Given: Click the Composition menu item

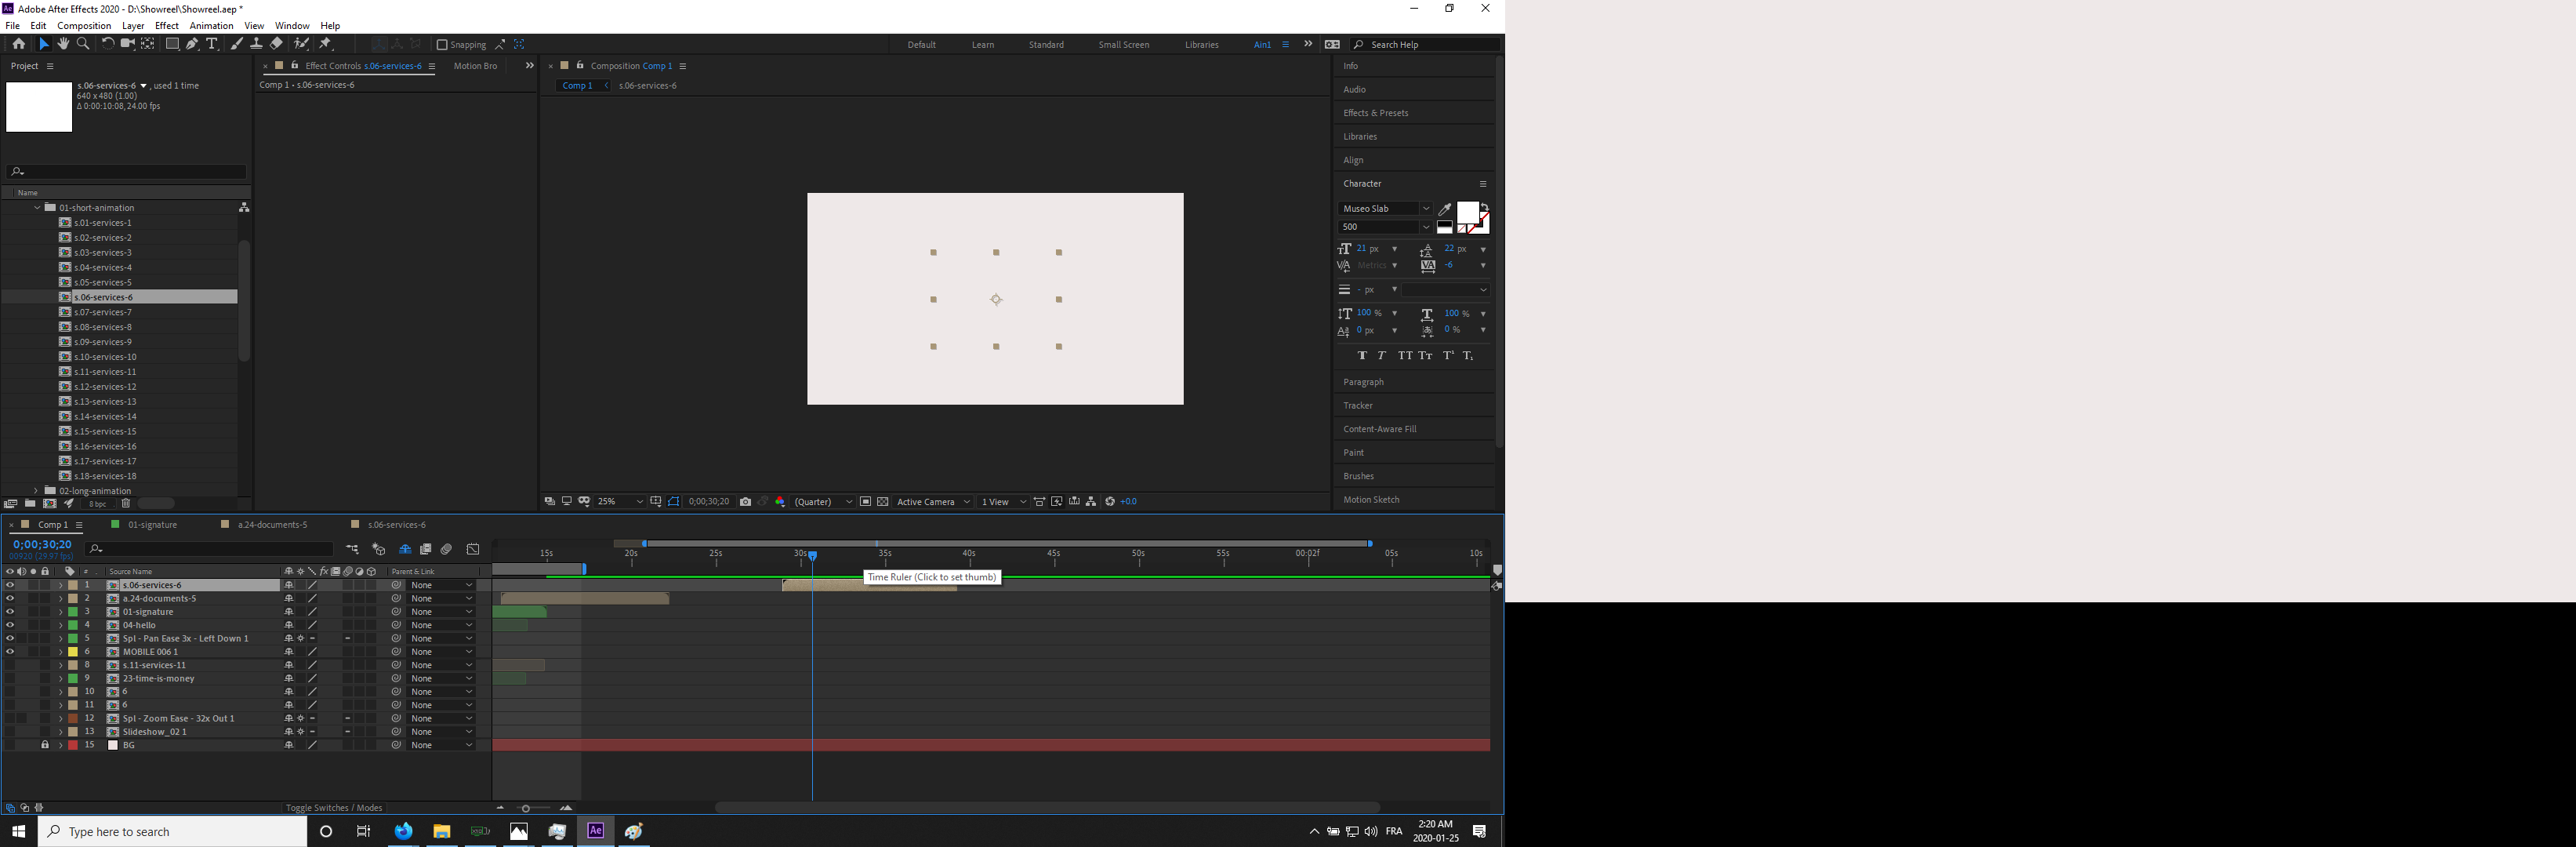Looking at the screenshot, I should 84,24.
